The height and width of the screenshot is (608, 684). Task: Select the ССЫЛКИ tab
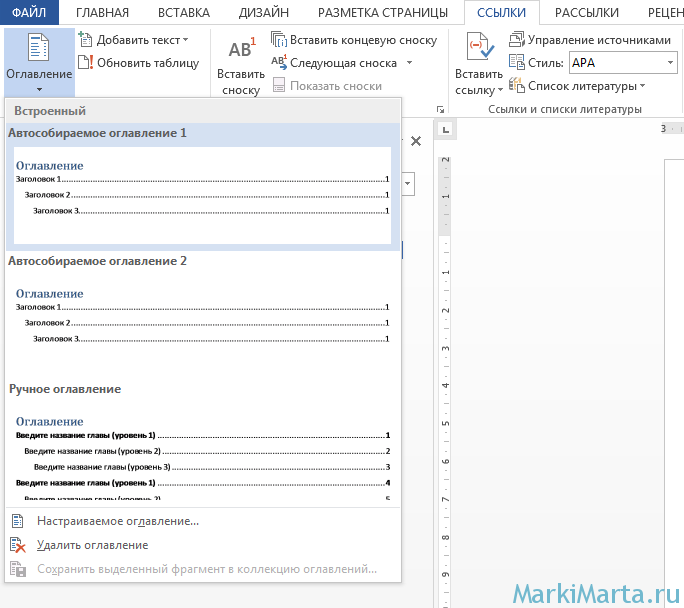pos(501,13)
